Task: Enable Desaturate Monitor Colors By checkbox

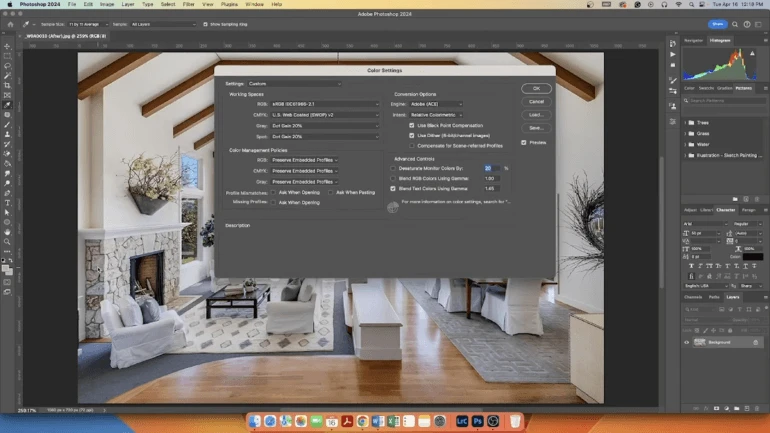Action: (391, 168)
